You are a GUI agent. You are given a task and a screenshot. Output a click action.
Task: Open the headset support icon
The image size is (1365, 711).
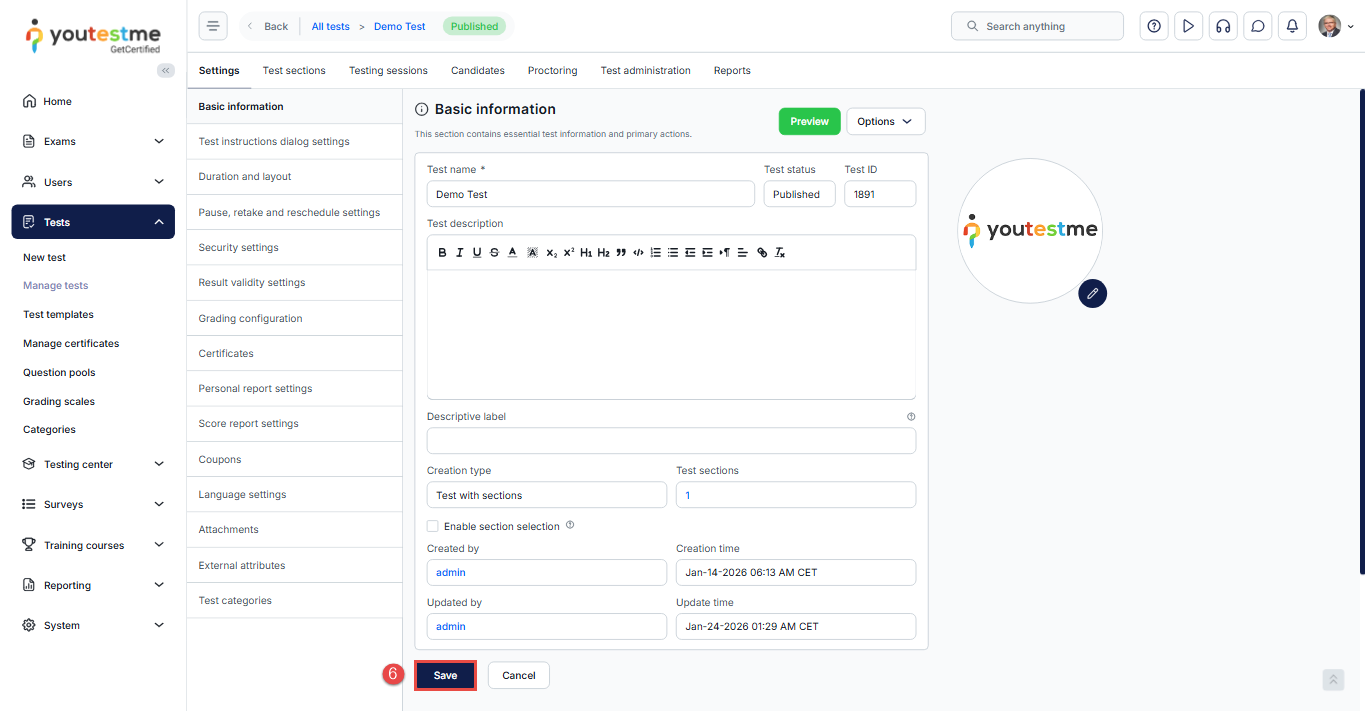tap(1222, 27)
